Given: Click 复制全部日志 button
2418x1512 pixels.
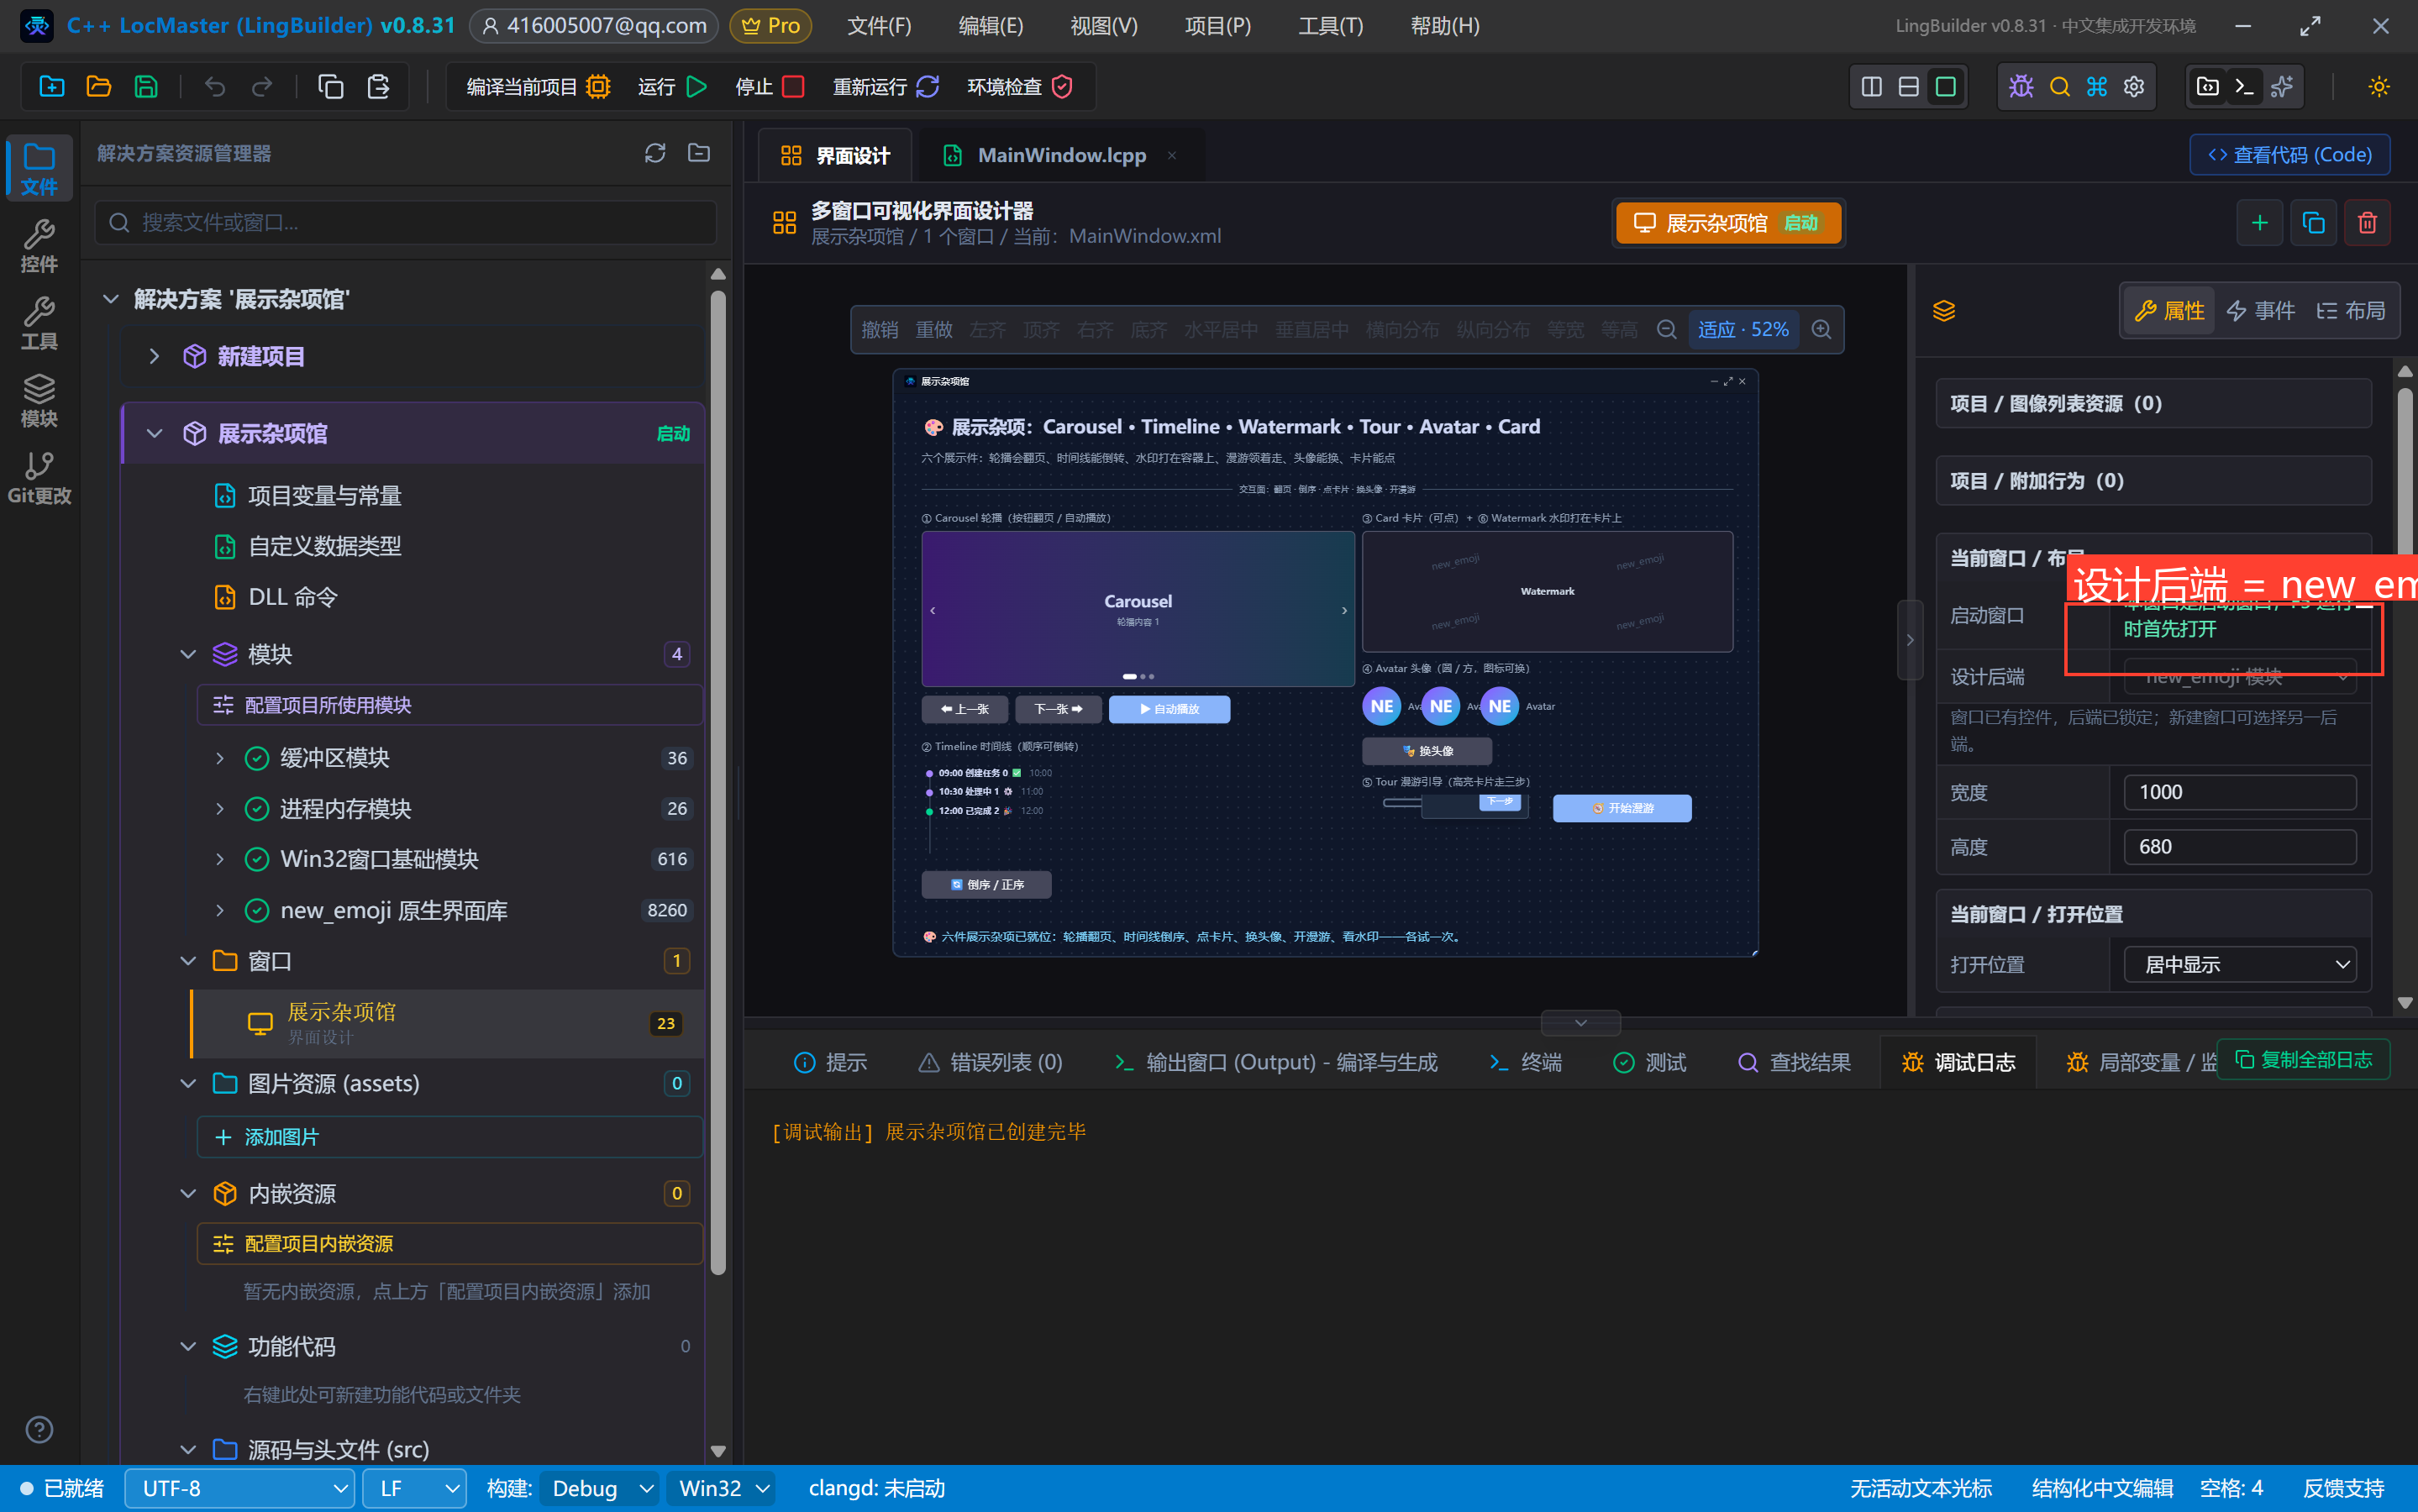Looking at the screenshot, I should 2303,1060.
